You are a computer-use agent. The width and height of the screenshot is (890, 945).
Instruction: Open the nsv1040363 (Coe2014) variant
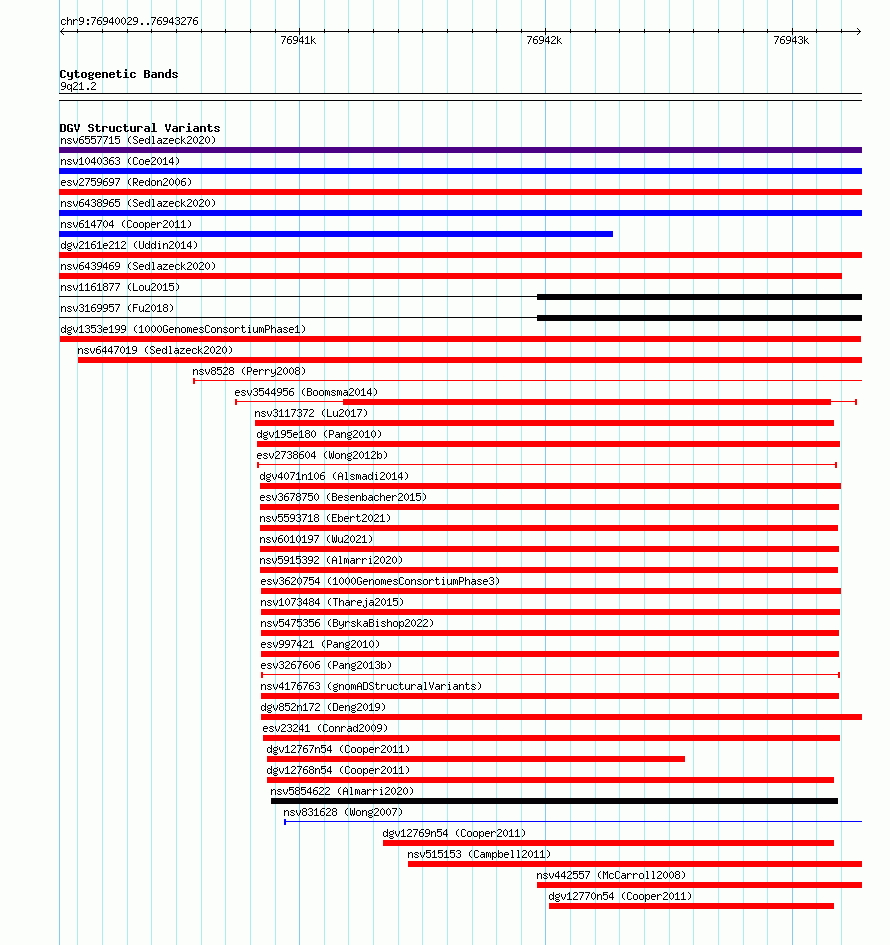120,162
